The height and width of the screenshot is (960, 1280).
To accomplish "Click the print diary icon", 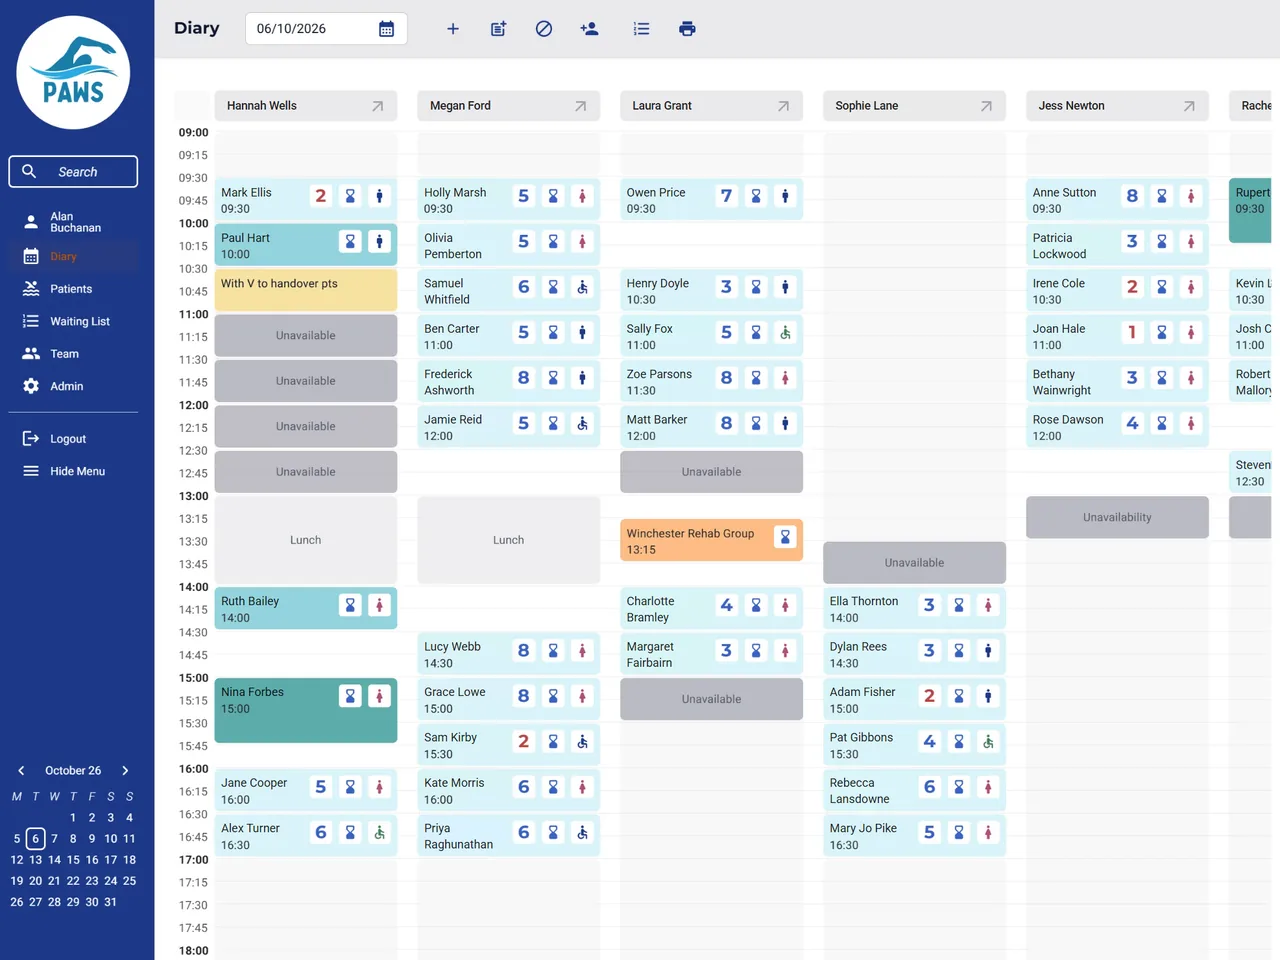I will tap(687, 29).
